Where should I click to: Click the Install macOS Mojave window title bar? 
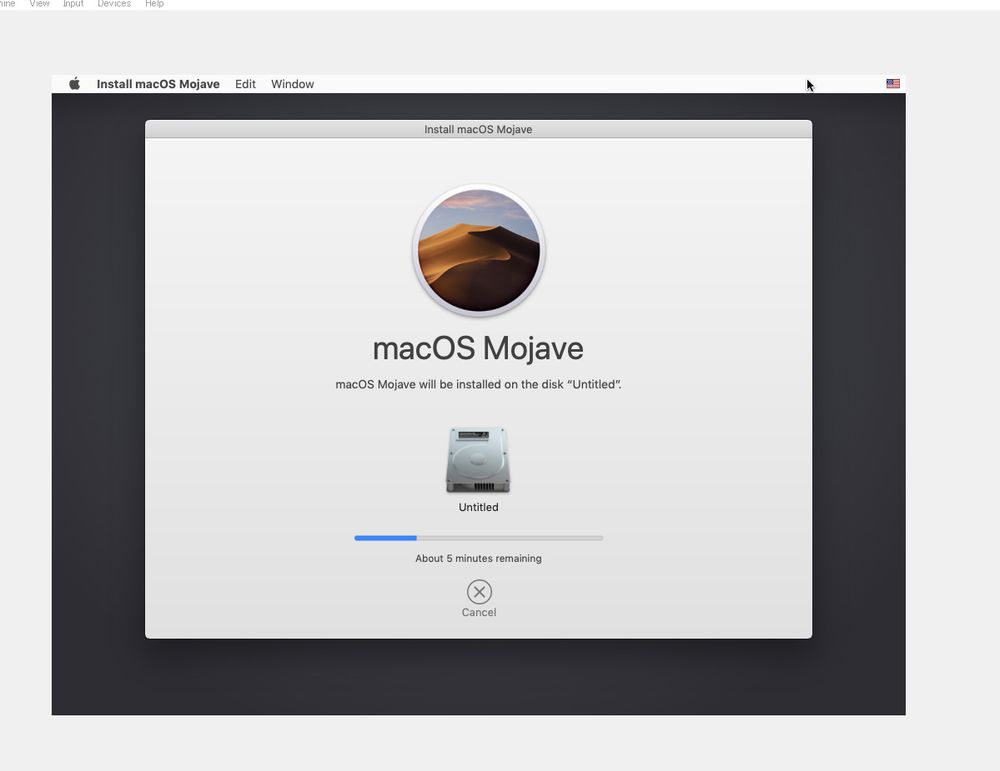[x=478, y=129]
